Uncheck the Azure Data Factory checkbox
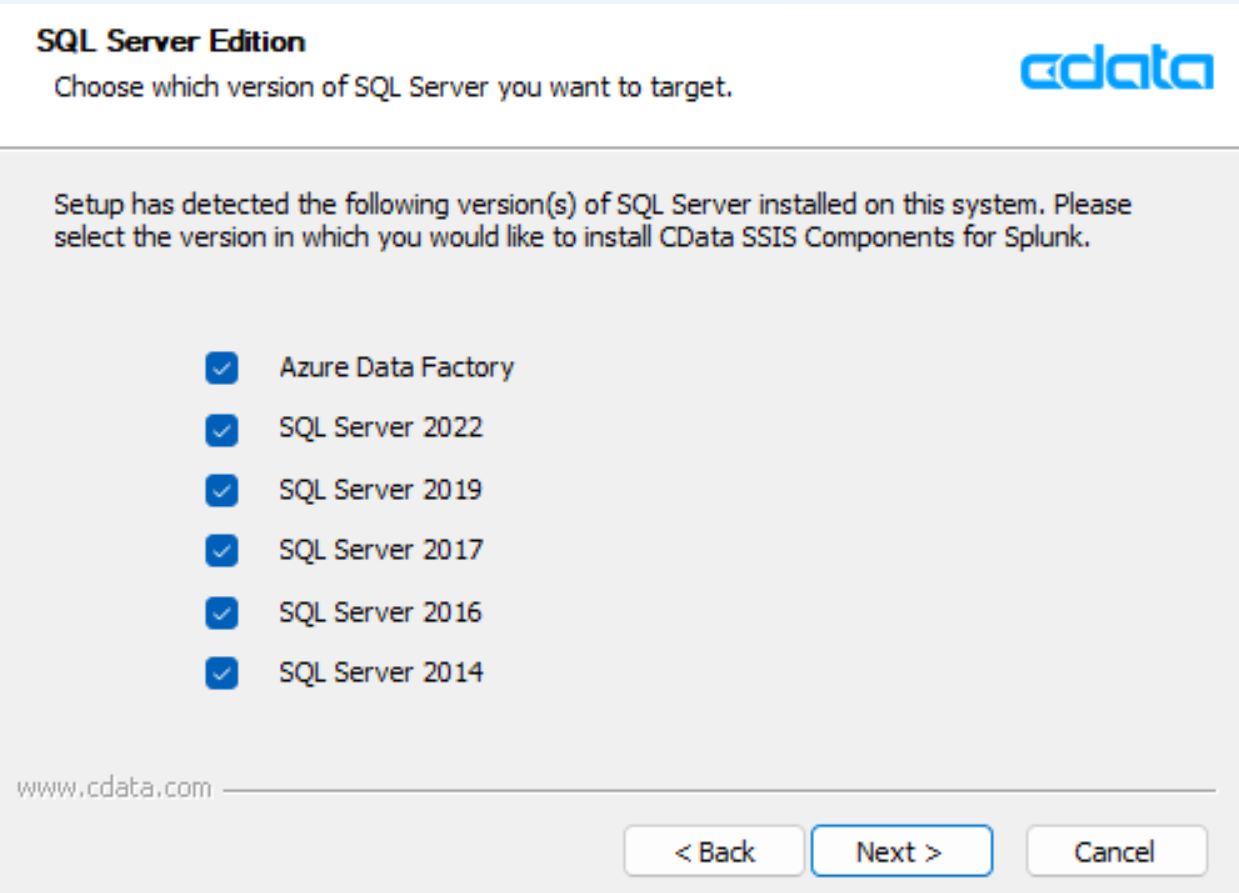The width and height of the screenshot is (1239, 893). coord(222,369)
